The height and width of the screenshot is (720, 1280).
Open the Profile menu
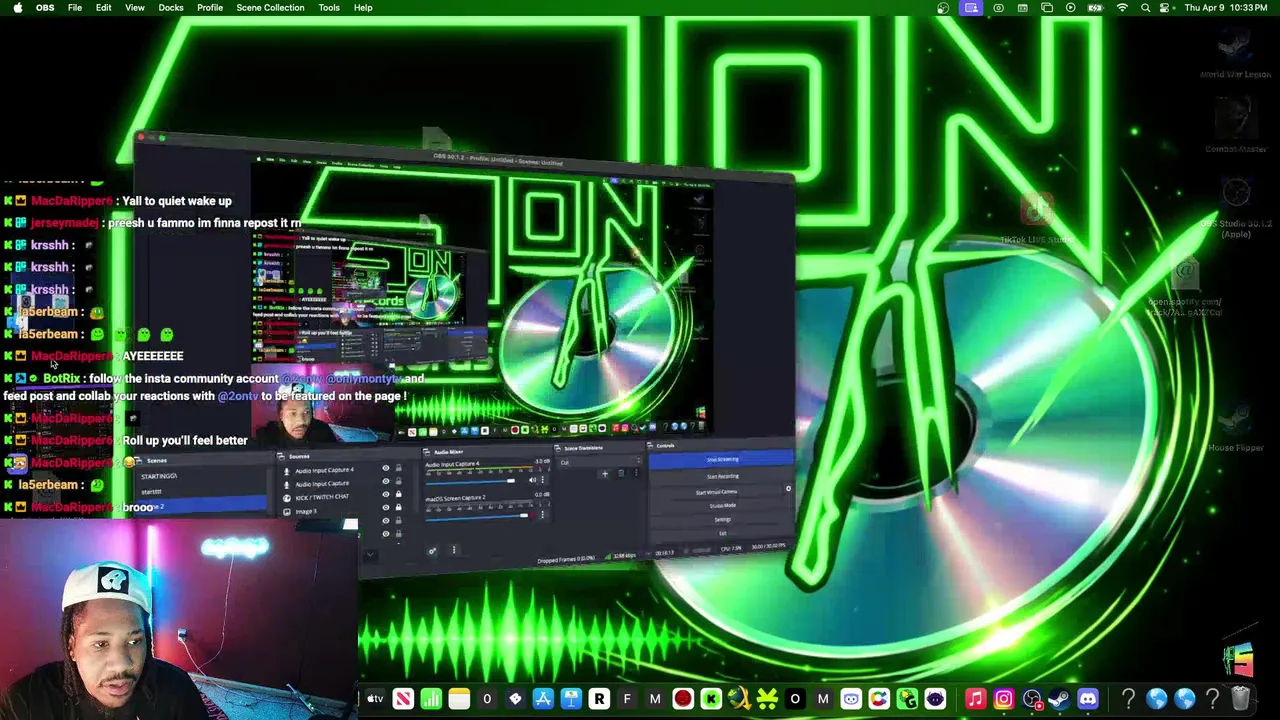pos(210,8)
